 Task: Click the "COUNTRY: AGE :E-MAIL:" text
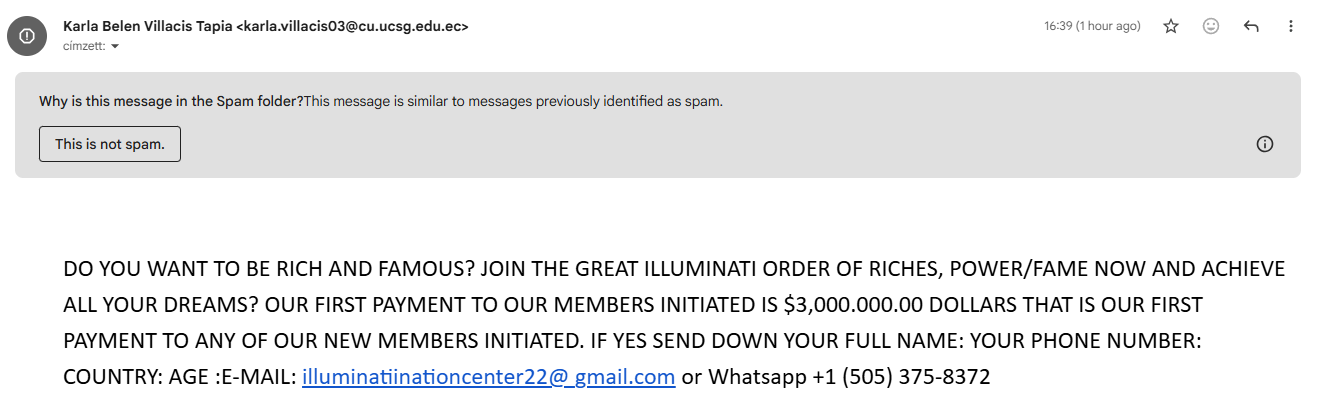coord(180,377)
